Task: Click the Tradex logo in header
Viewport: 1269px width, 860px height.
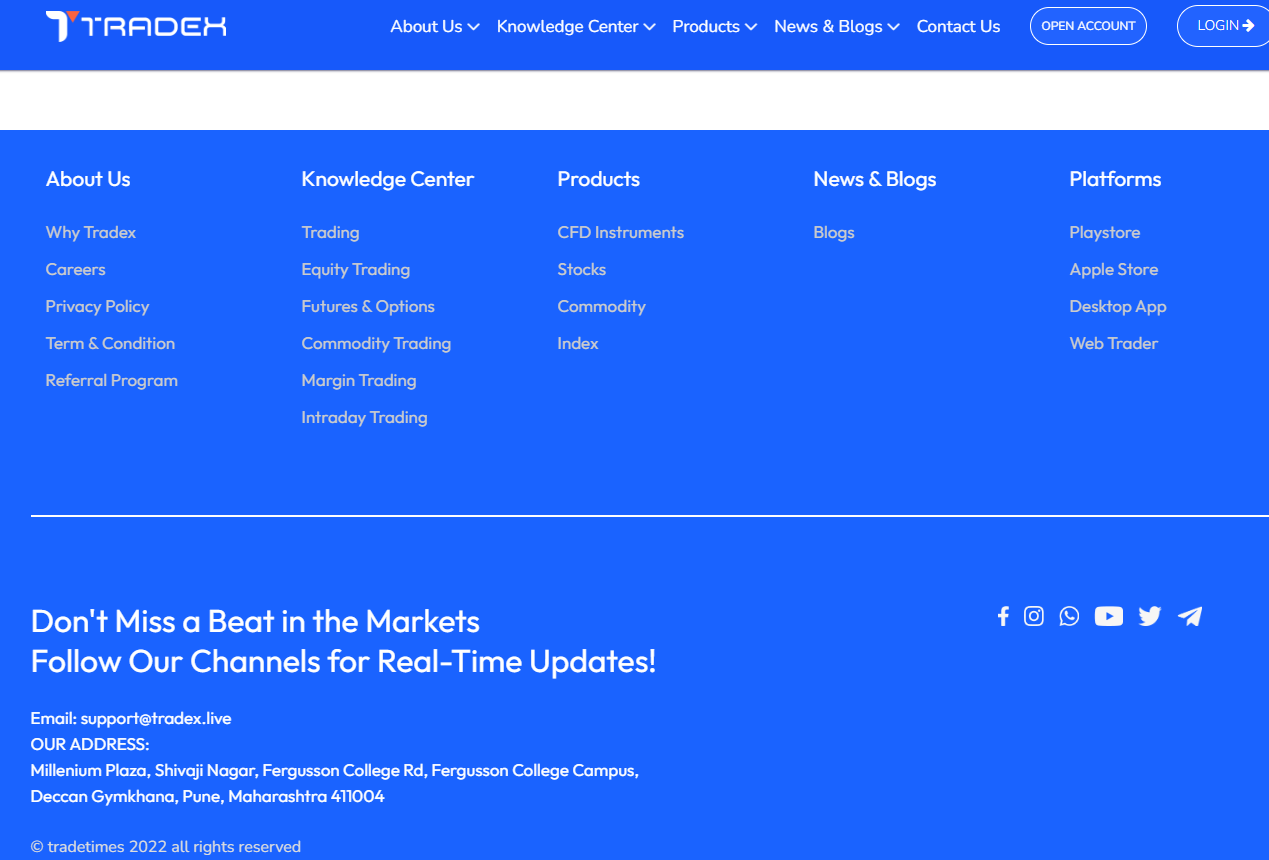Action: 136,26
